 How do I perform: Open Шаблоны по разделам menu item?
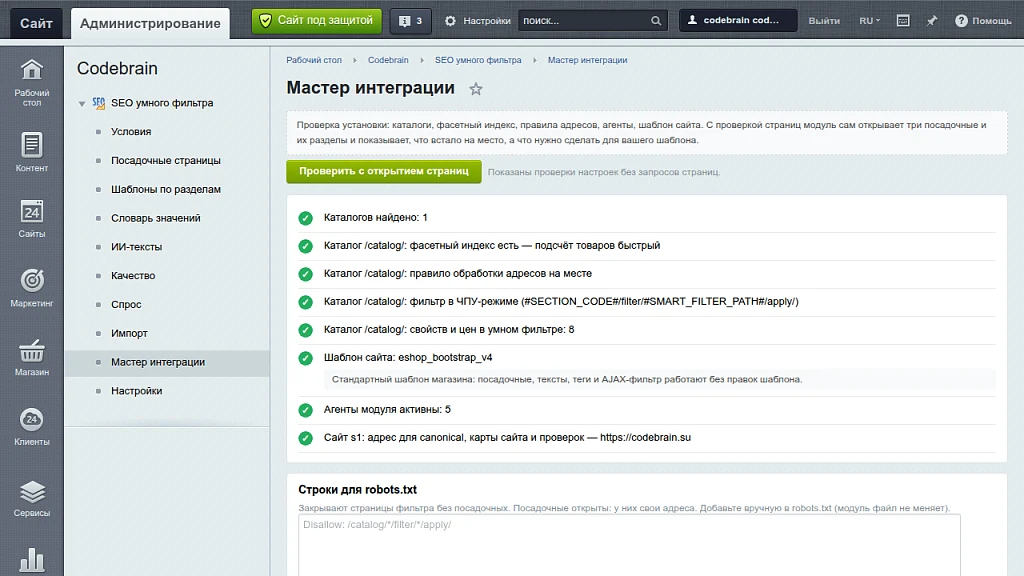tap(166, 189)
